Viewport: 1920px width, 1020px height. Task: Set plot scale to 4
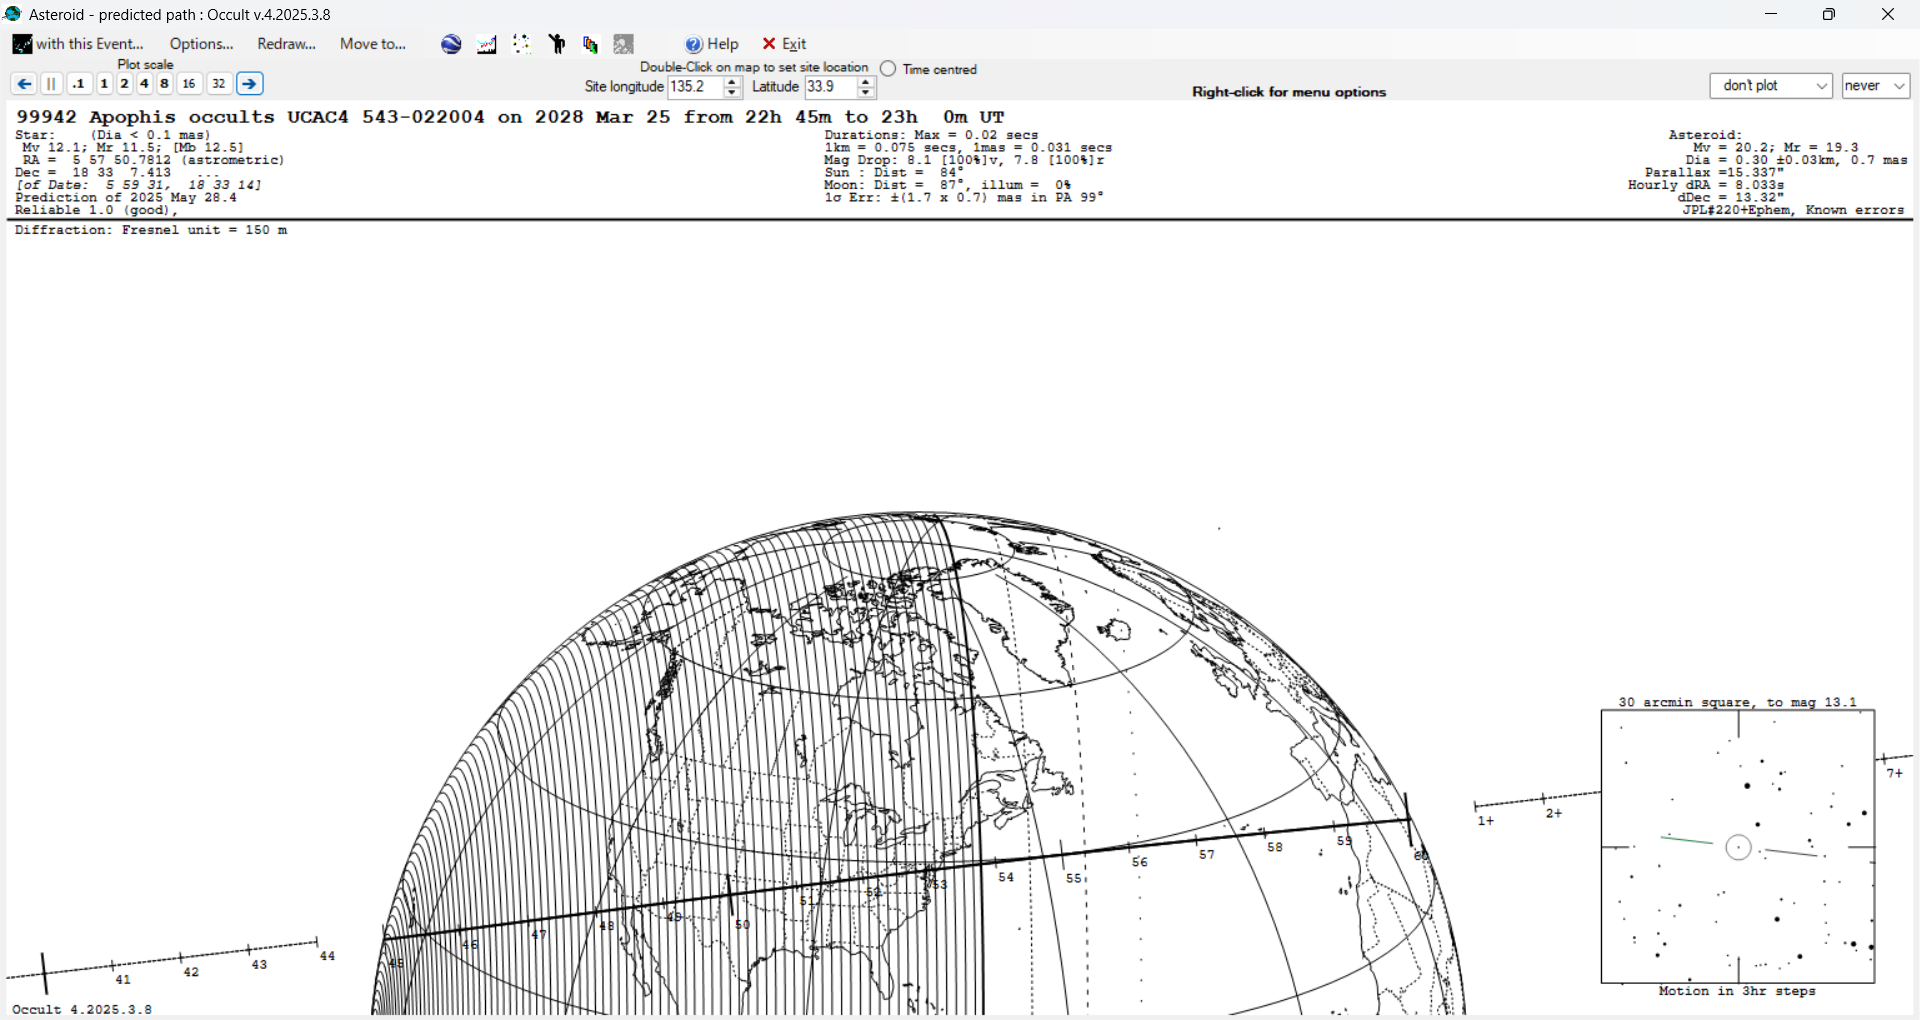pos(144,84)
